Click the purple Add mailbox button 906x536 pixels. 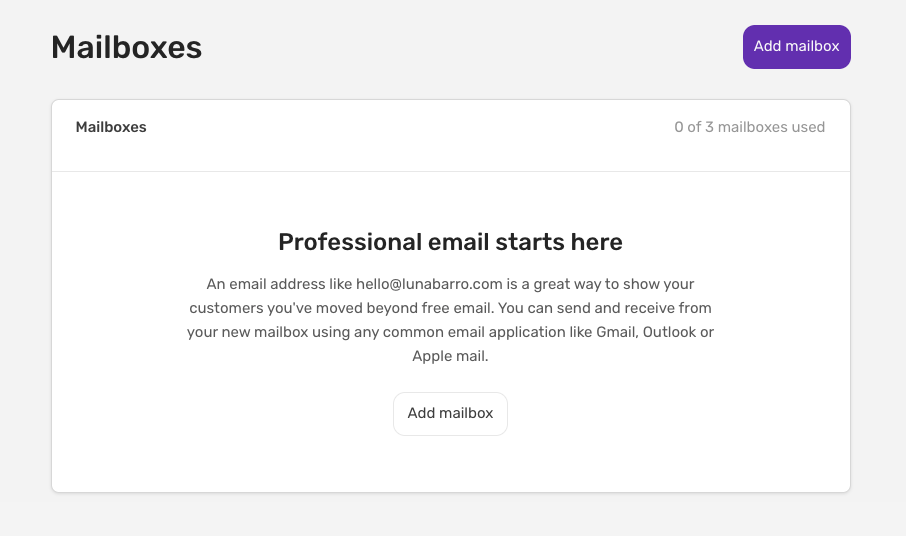tap(796, 47)
